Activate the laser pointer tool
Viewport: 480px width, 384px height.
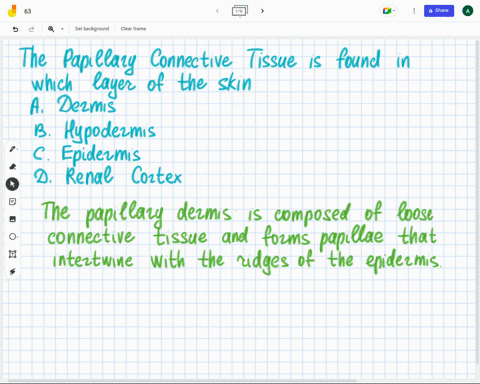pyautogui.click(x=12, y=272)
